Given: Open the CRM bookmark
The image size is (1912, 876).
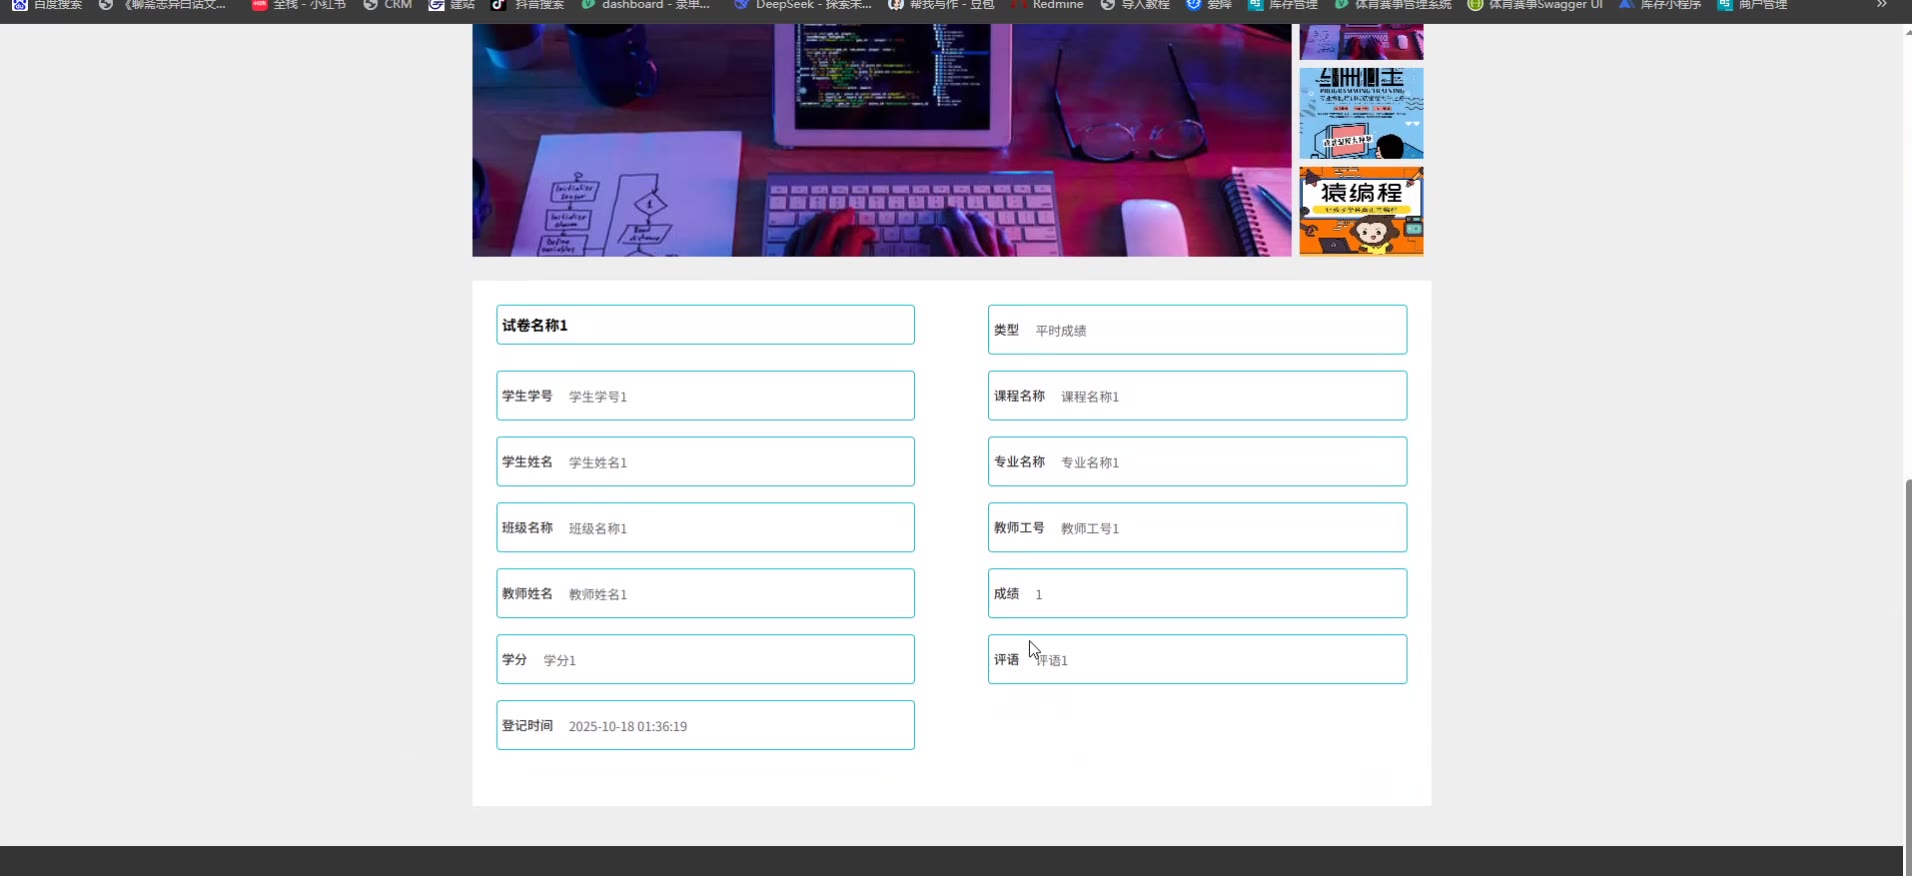Looking at the screenshot, I should (388, 5).
